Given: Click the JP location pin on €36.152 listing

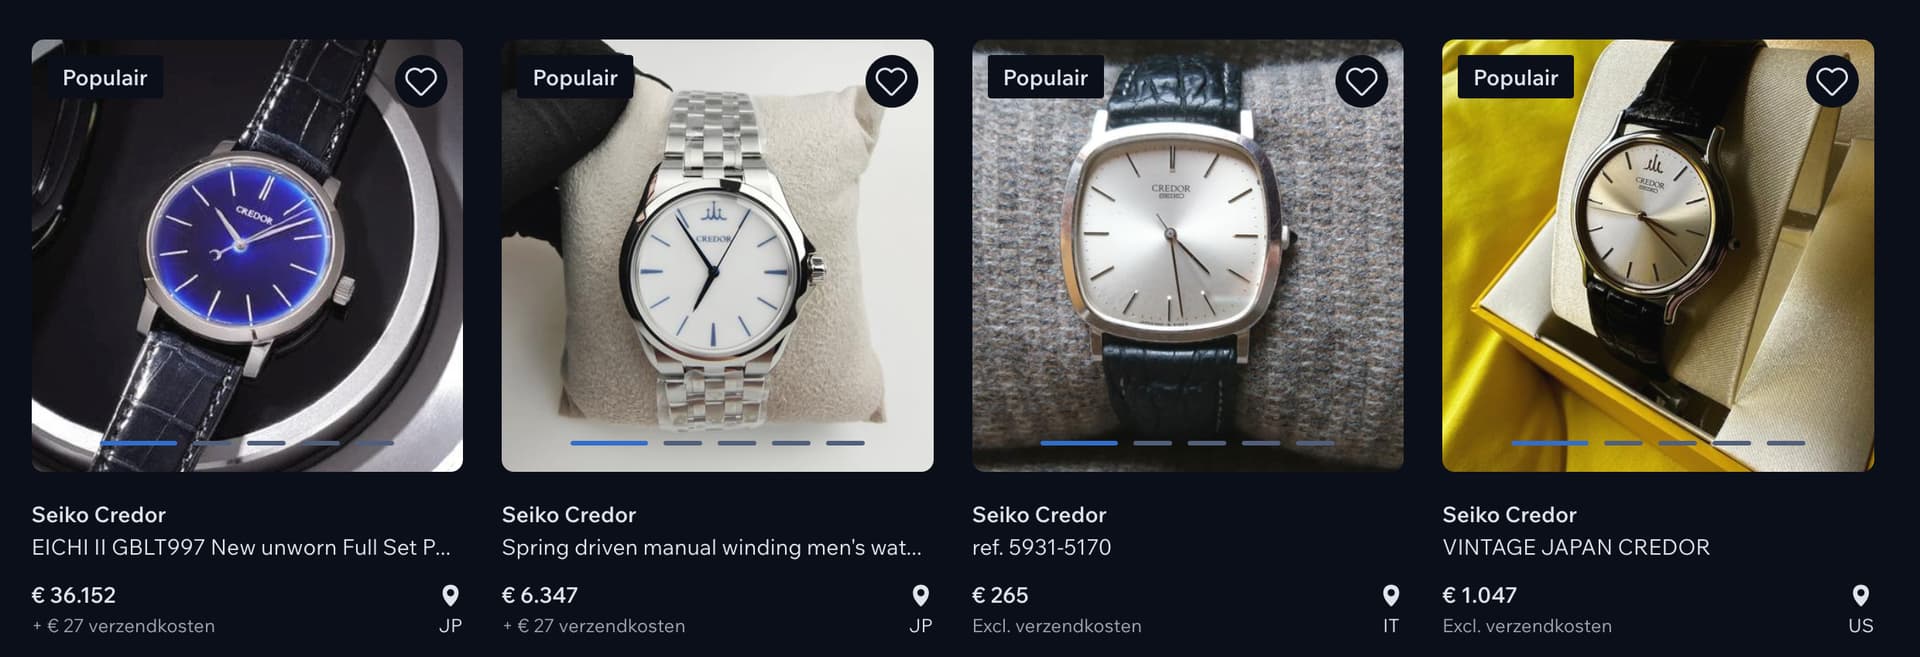Looking at the screenshot, I should tap(450, 596).
